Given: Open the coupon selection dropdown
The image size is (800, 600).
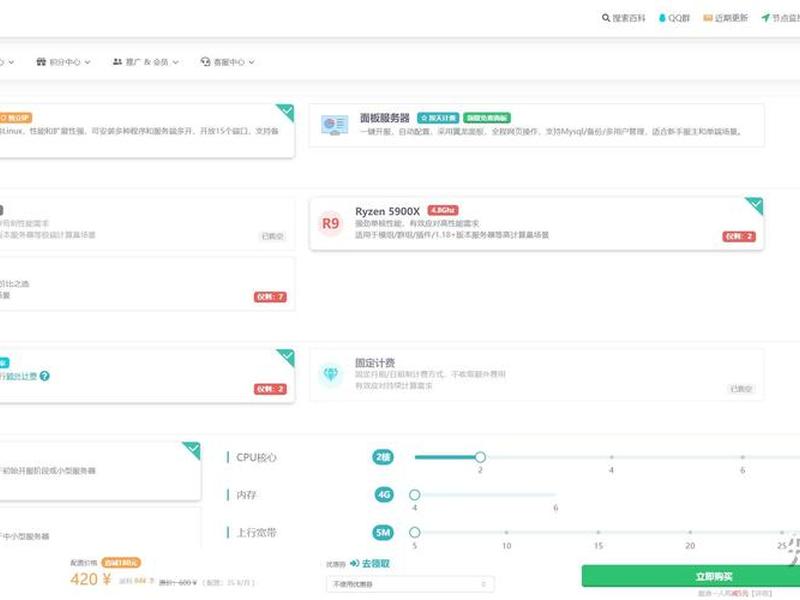Looking at the screenshot, I should click(x=410, y=584).
